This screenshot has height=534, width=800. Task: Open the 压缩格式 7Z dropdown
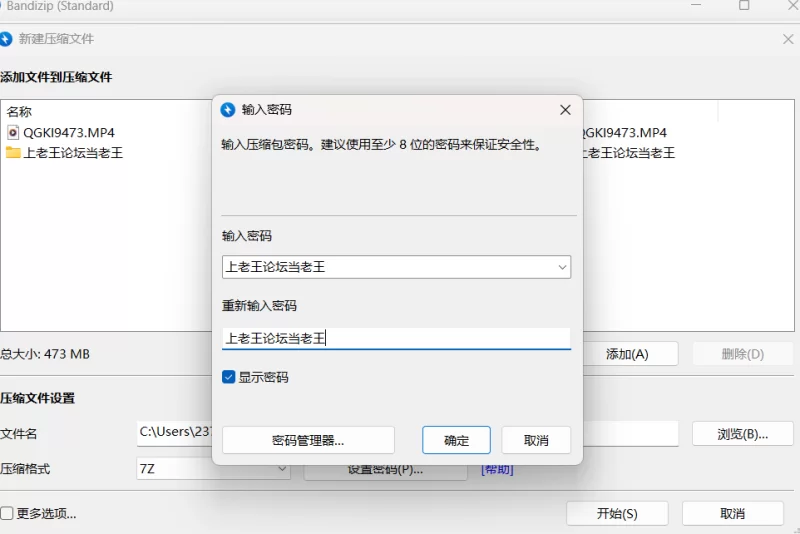(x=281, y=468)
